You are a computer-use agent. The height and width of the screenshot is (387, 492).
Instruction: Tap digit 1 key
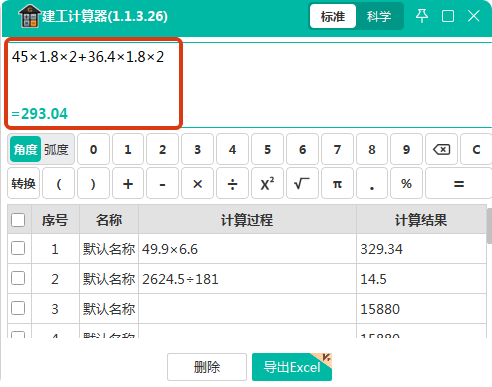point(128,149)
